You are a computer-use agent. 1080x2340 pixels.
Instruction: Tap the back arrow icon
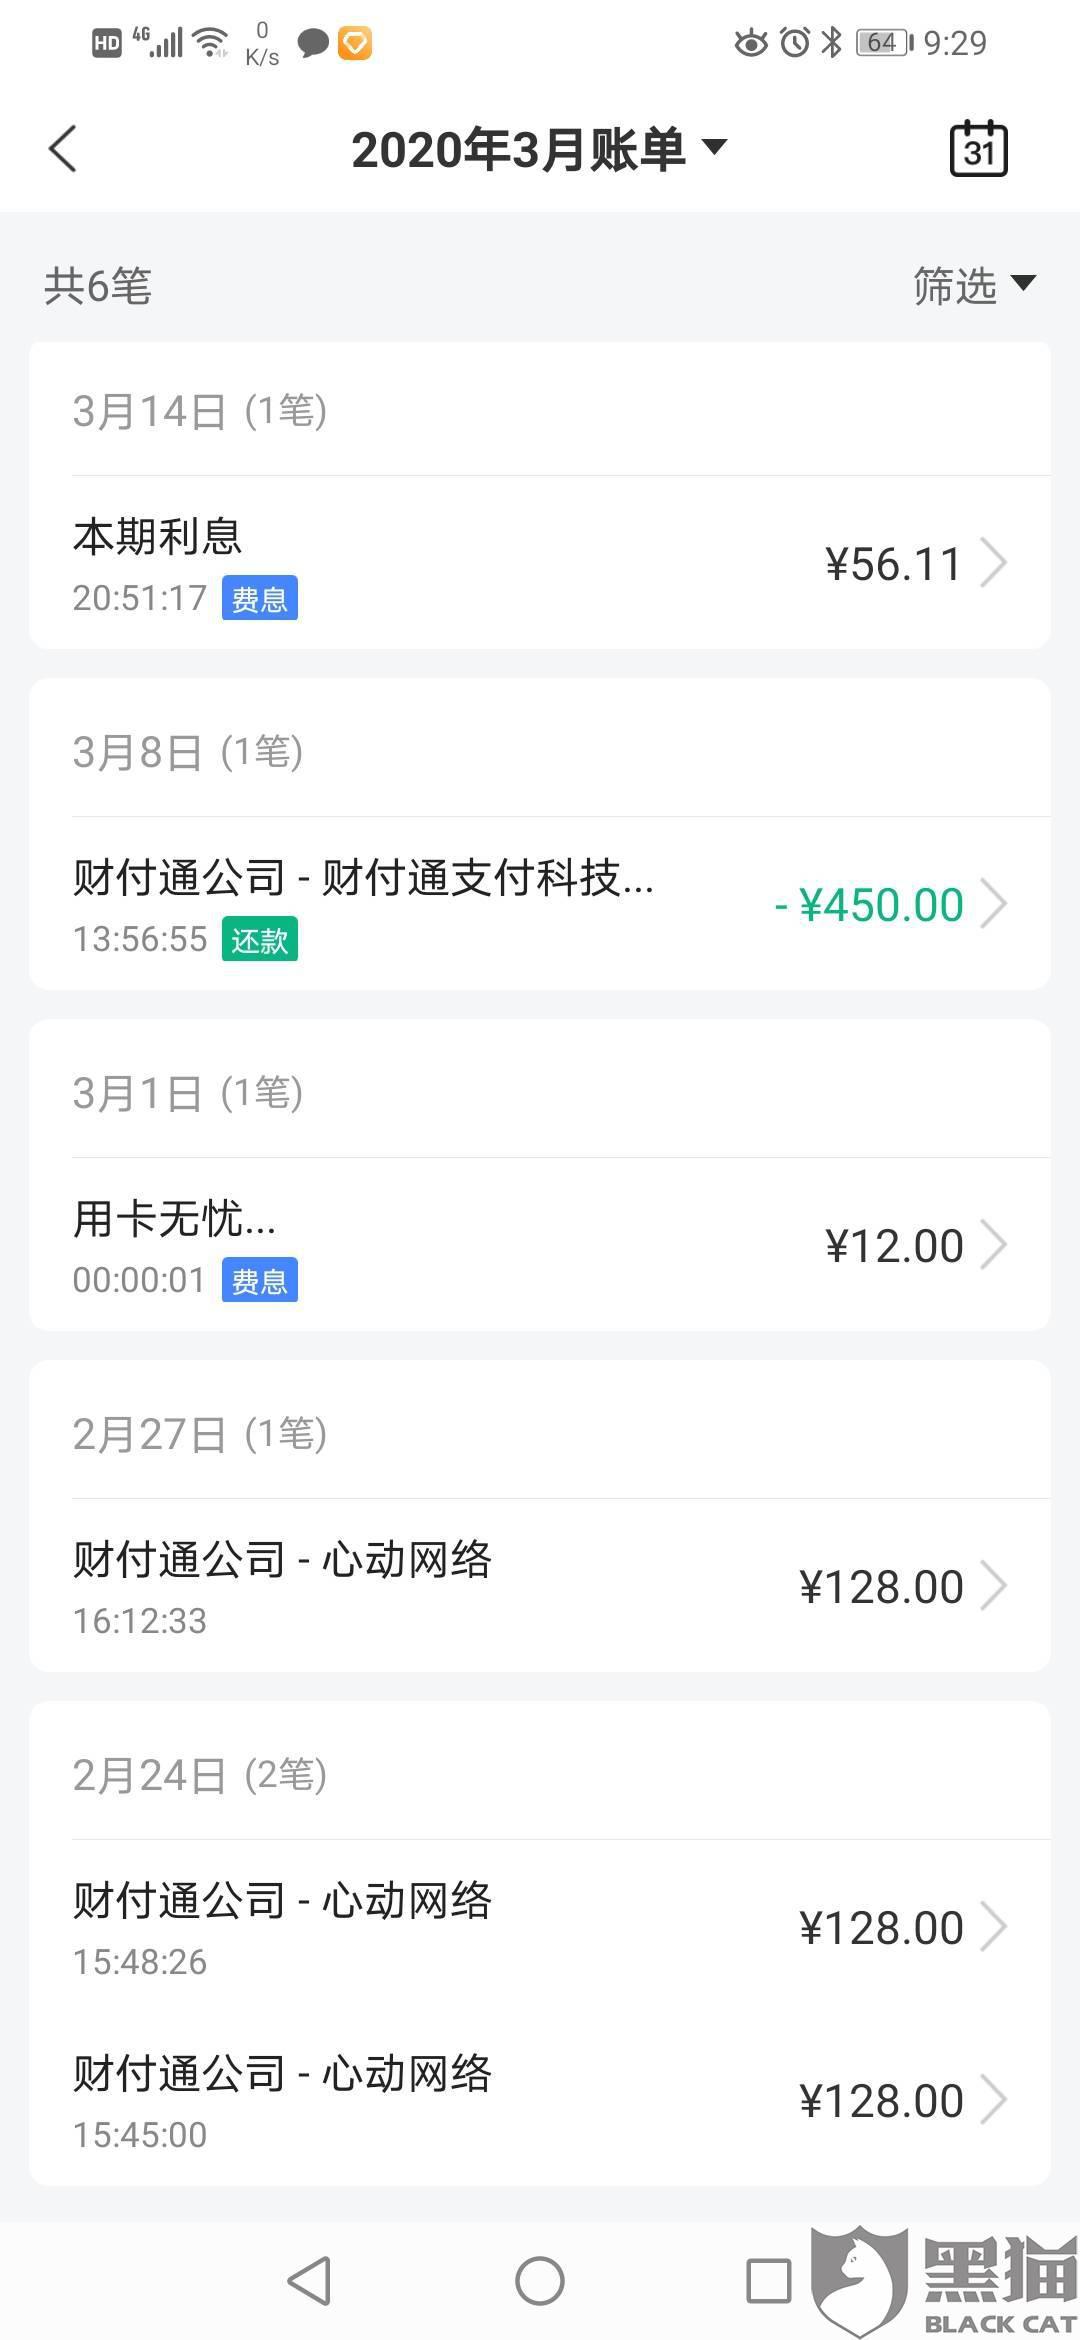[x=63, y=150]
